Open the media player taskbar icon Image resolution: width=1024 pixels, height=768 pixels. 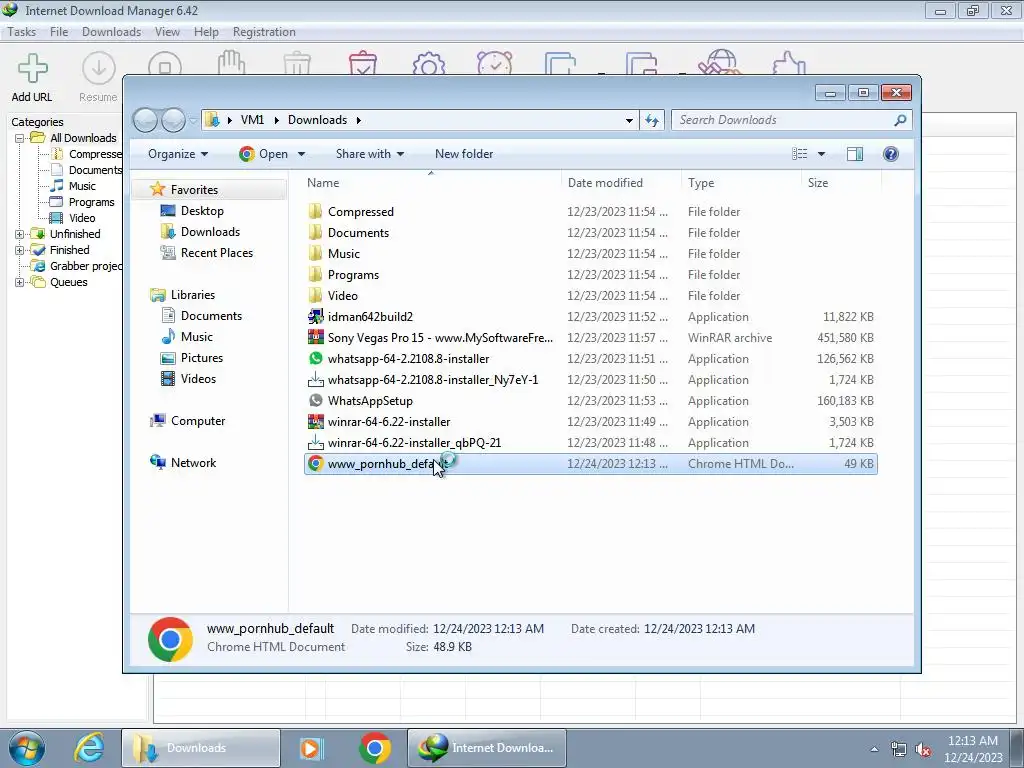[311, 748]
